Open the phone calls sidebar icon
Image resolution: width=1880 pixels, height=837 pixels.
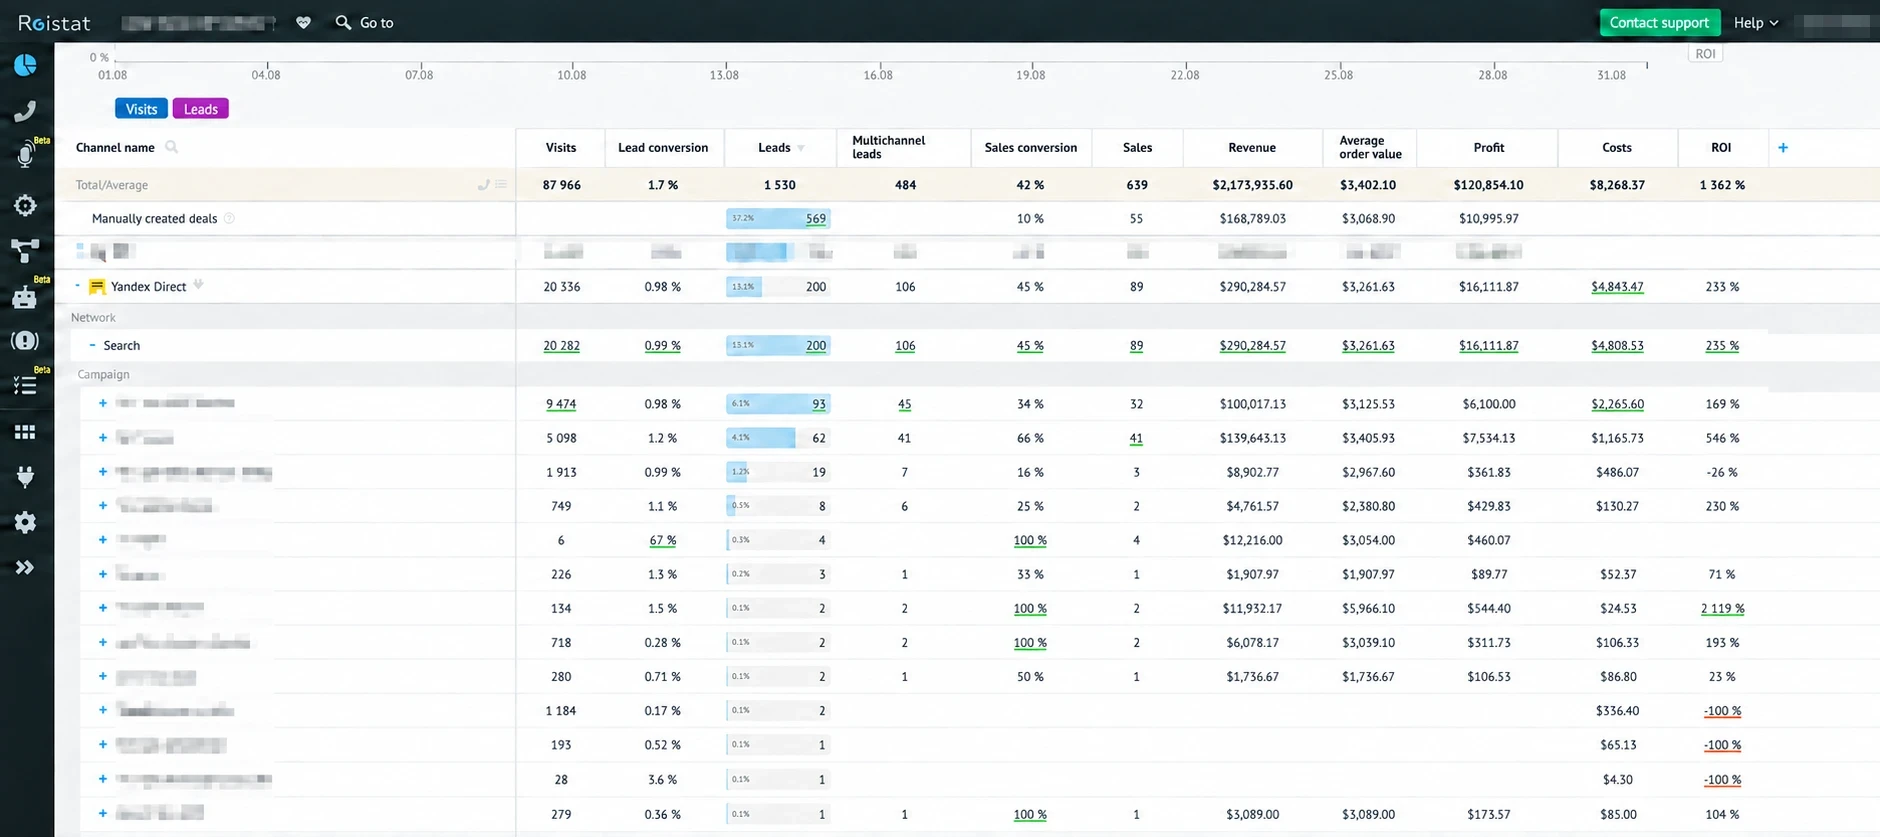[25, 111]
